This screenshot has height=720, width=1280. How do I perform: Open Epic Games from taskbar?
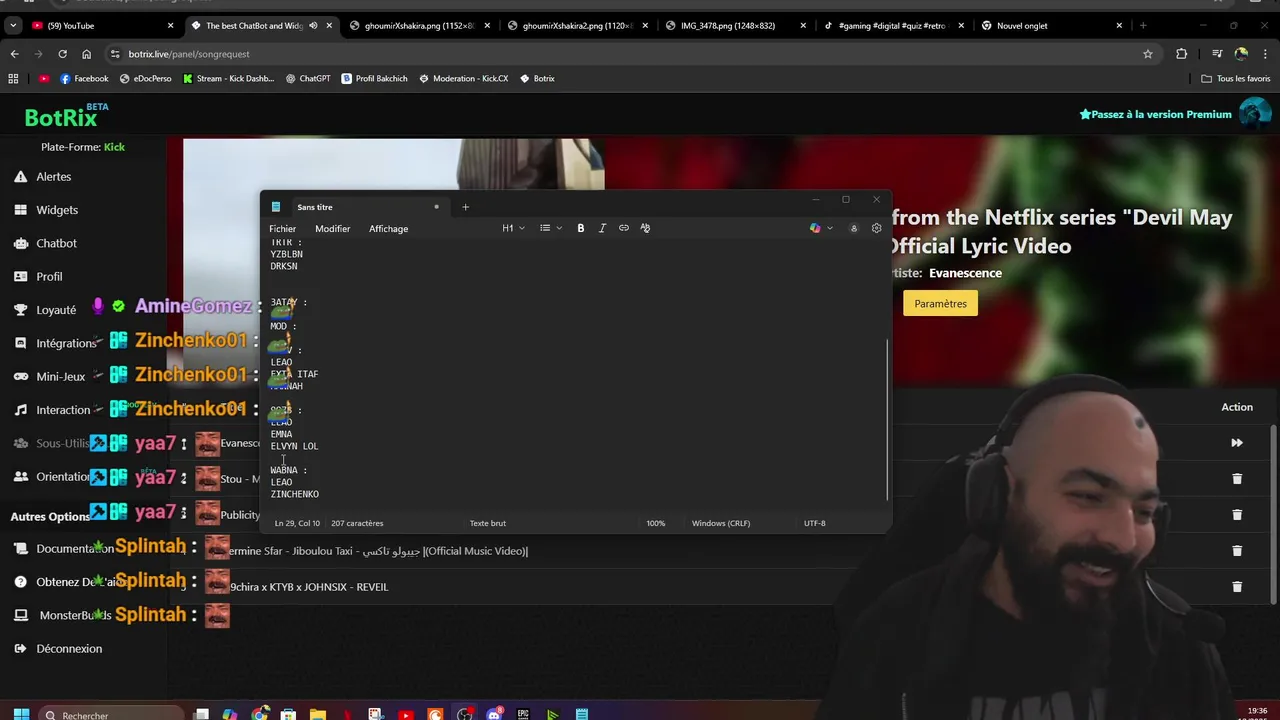point(523,714)
